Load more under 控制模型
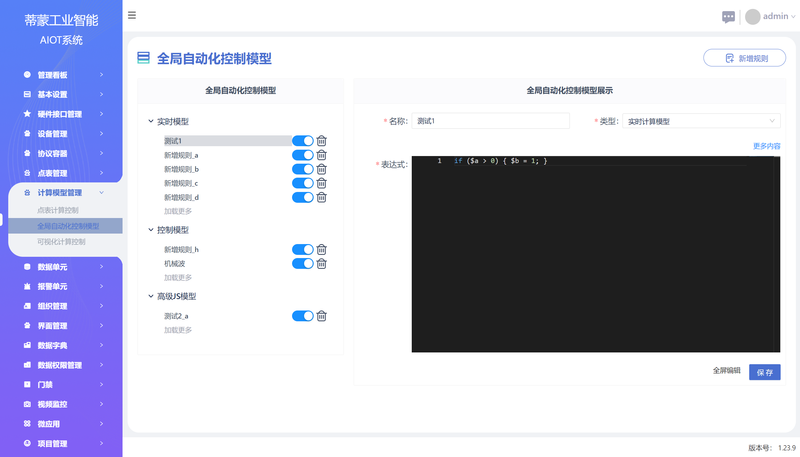This screenshot has height=457, width=800. pos(178,277)
